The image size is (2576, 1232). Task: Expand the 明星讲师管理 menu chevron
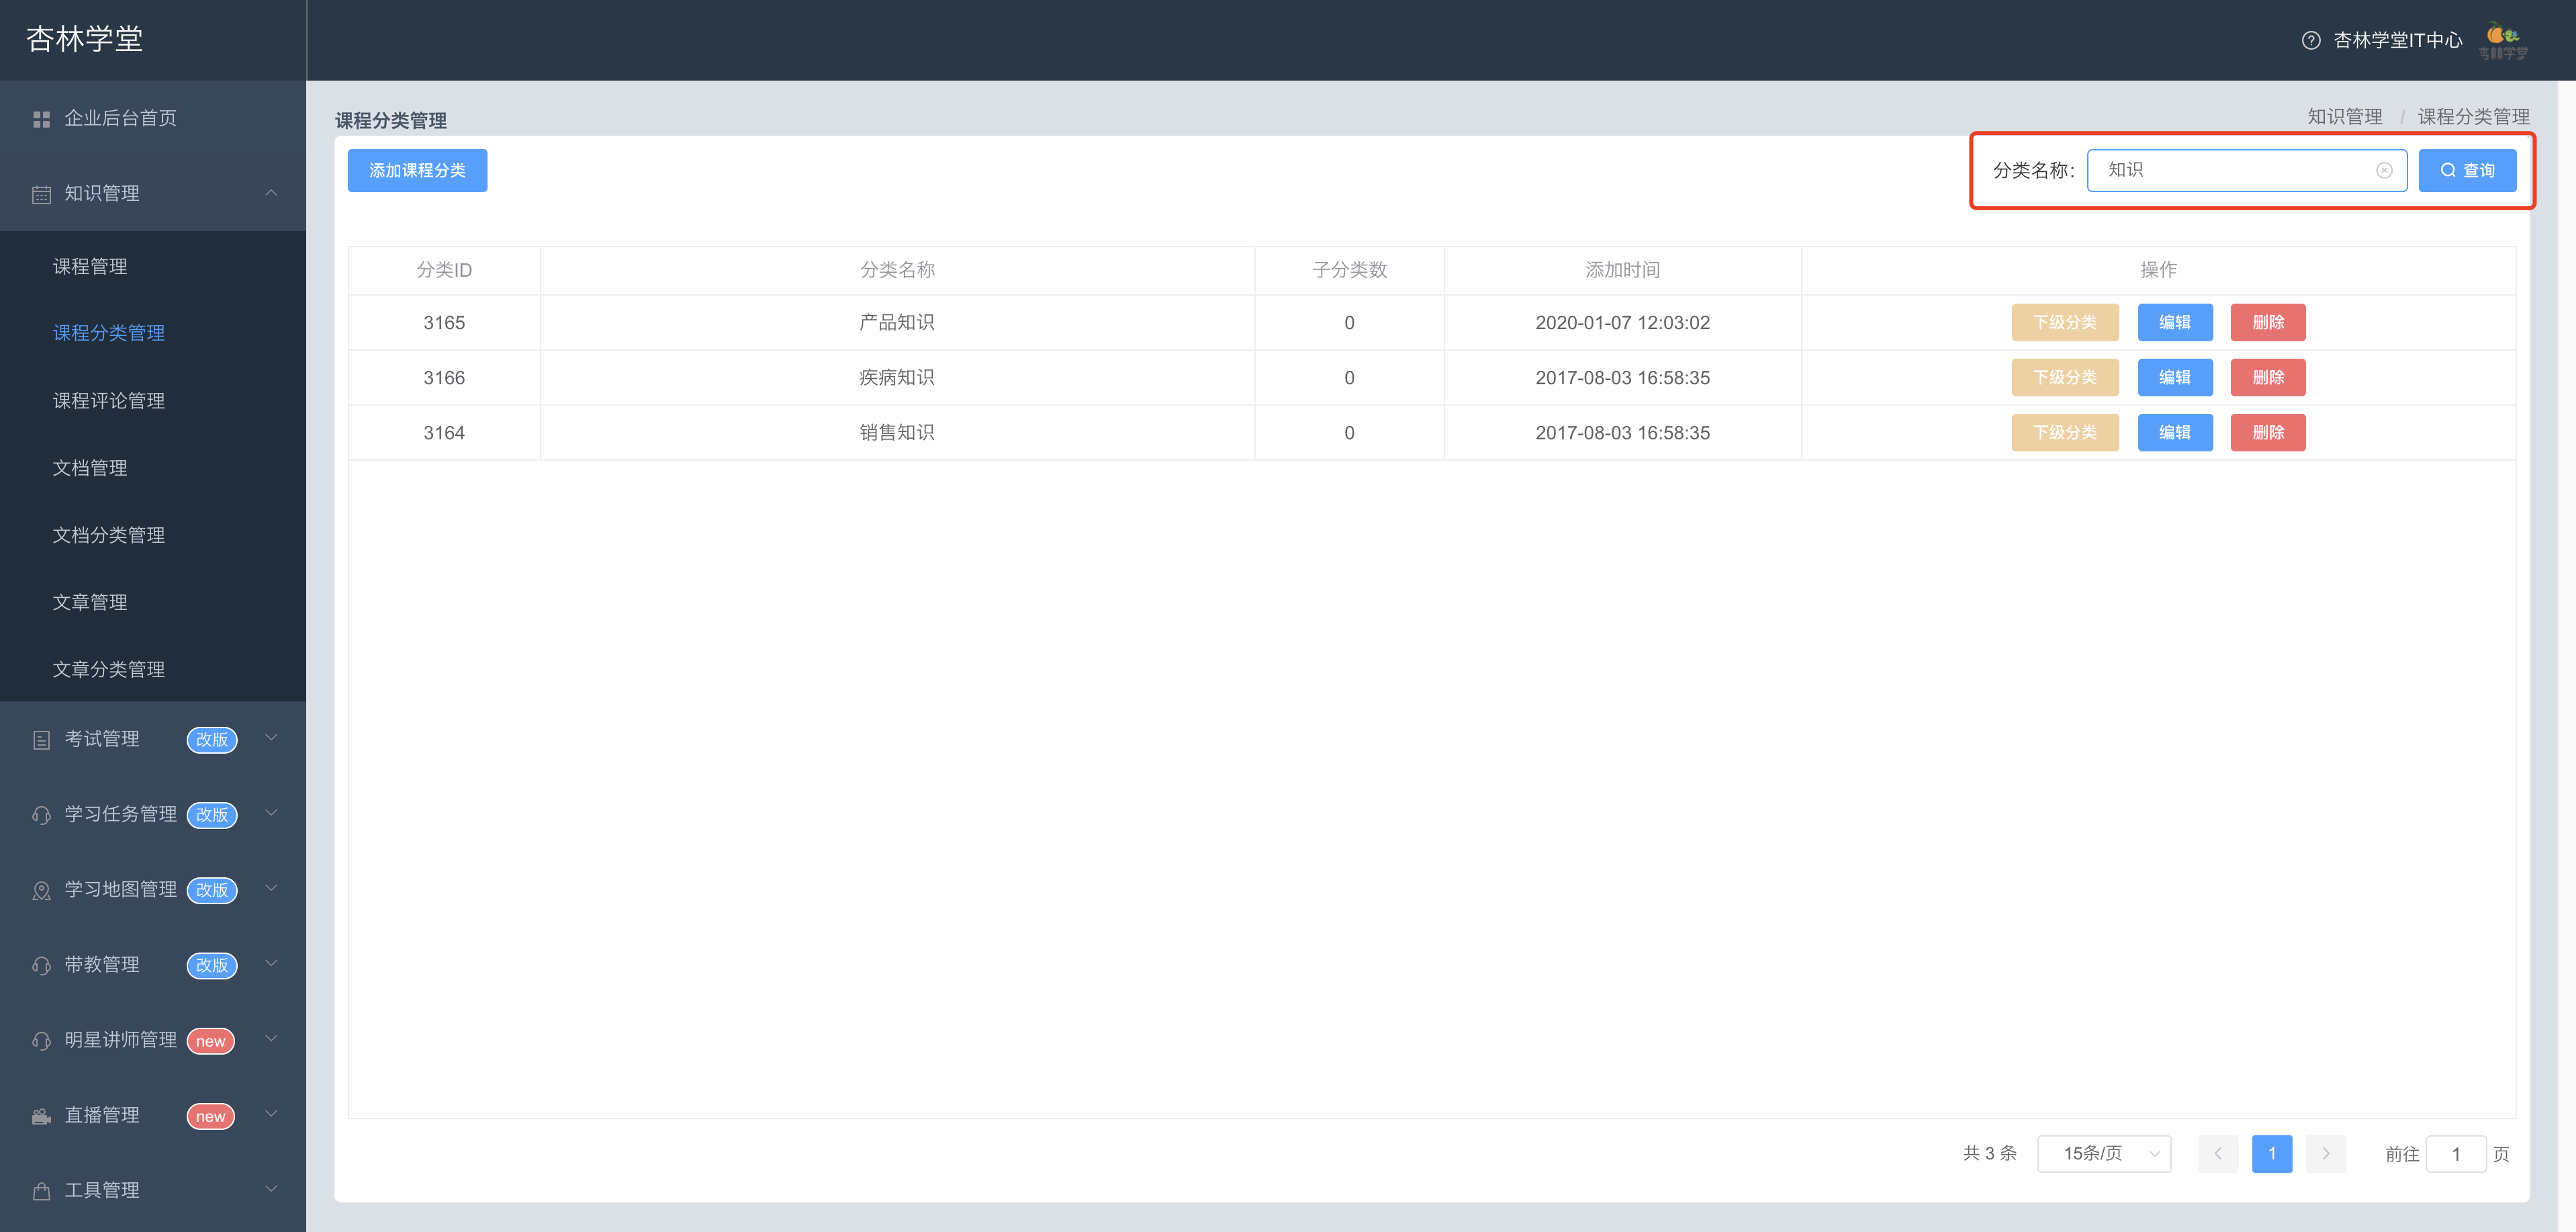click(271, 1038)
